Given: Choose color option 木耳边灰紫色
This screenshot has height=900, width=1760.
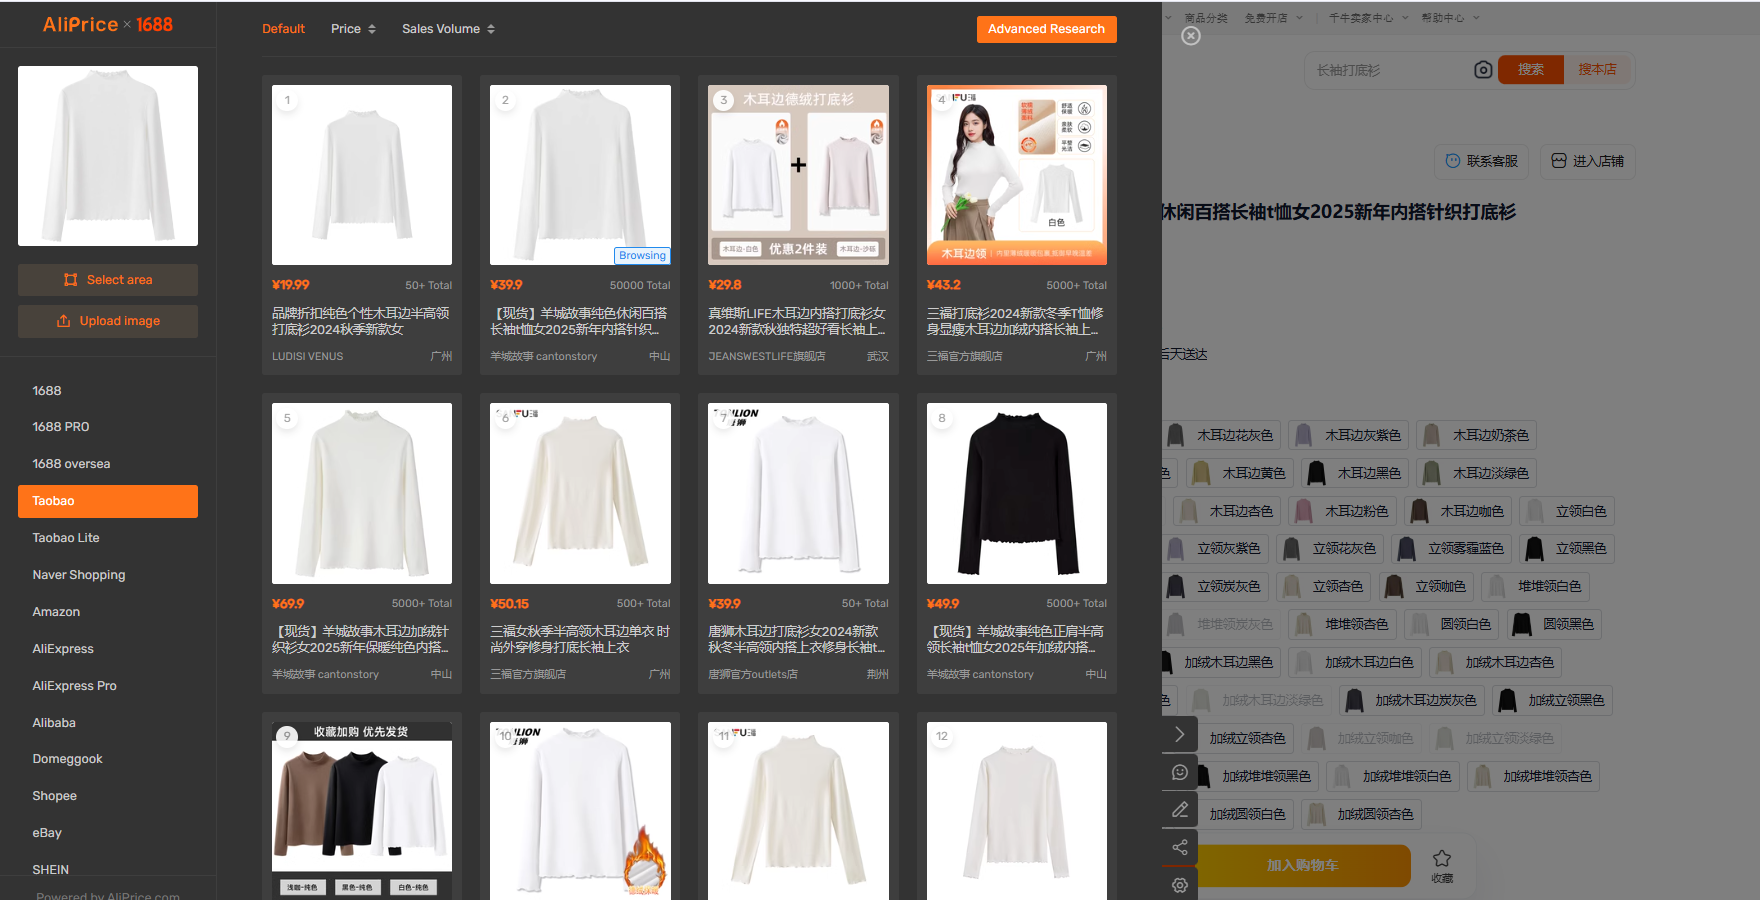Looking at the screenshot, I should 1349,435.
